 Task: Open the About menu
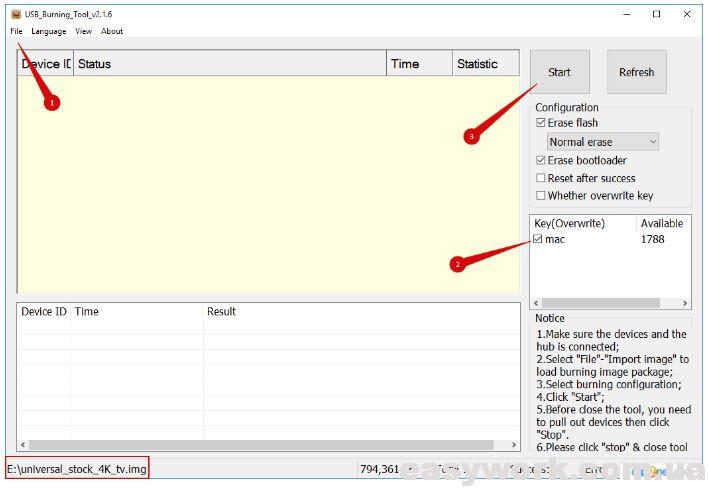(112, 31)
